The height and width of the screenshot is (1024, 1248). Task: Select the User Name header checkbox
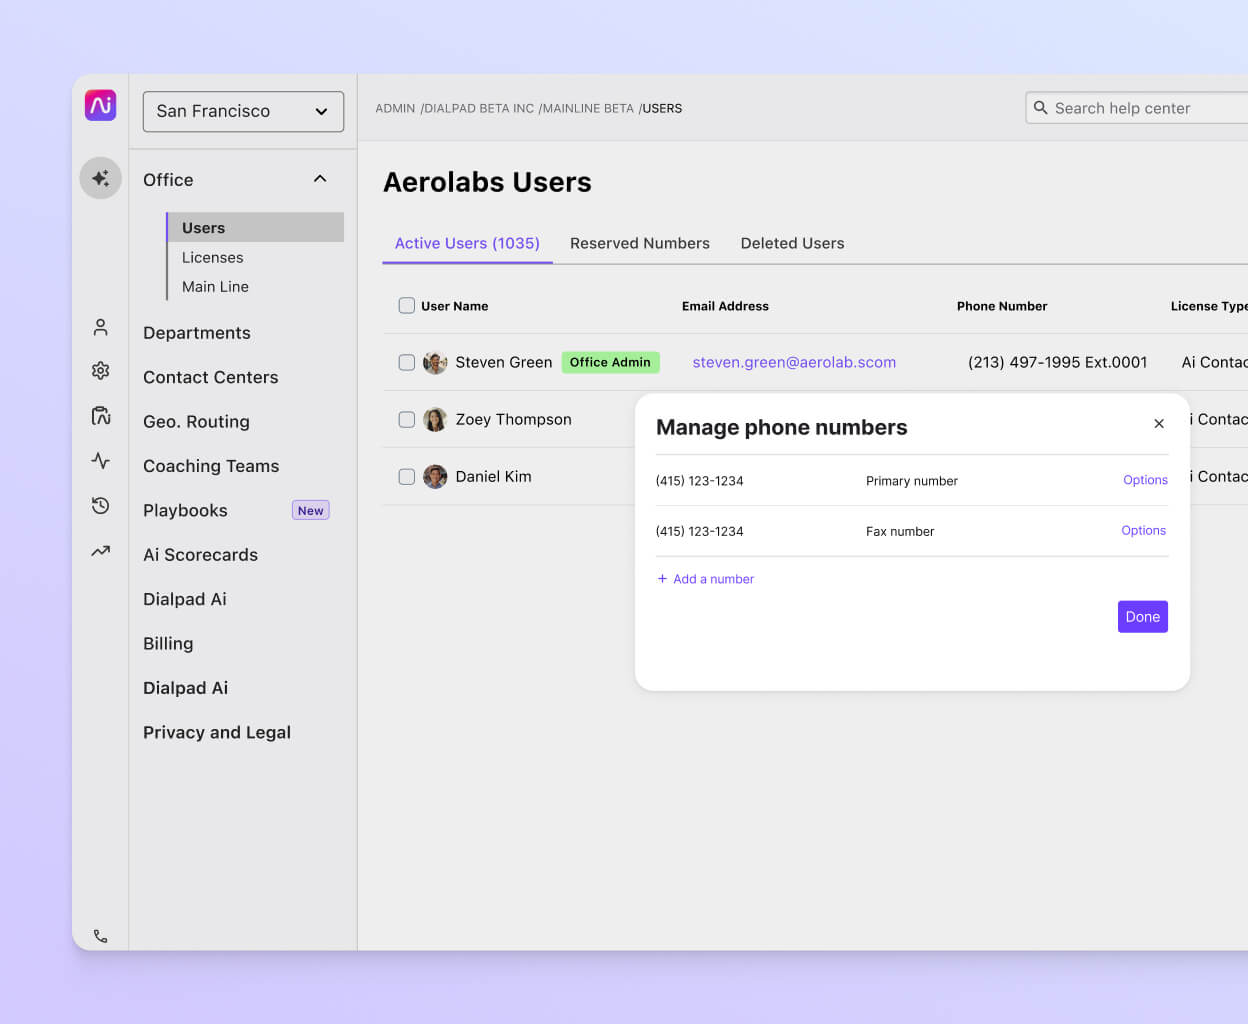pyautogui.click(x=406, y=305)
